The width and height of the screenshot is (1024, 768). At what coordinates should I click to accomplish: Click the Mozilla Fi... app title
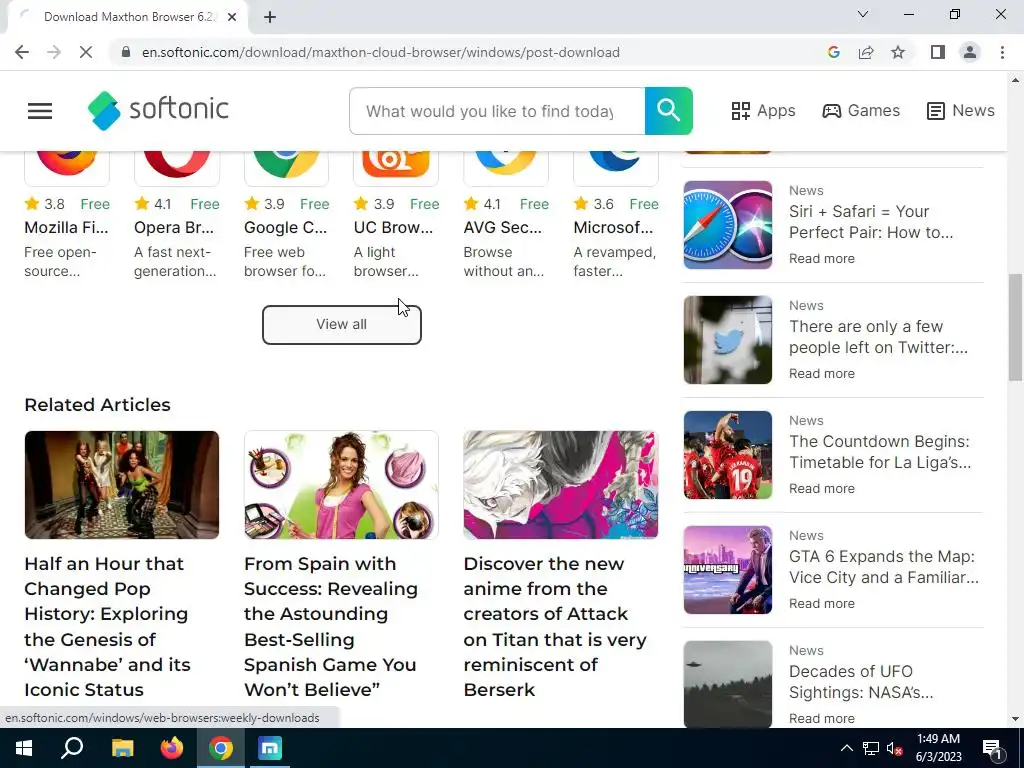point(67,227)
